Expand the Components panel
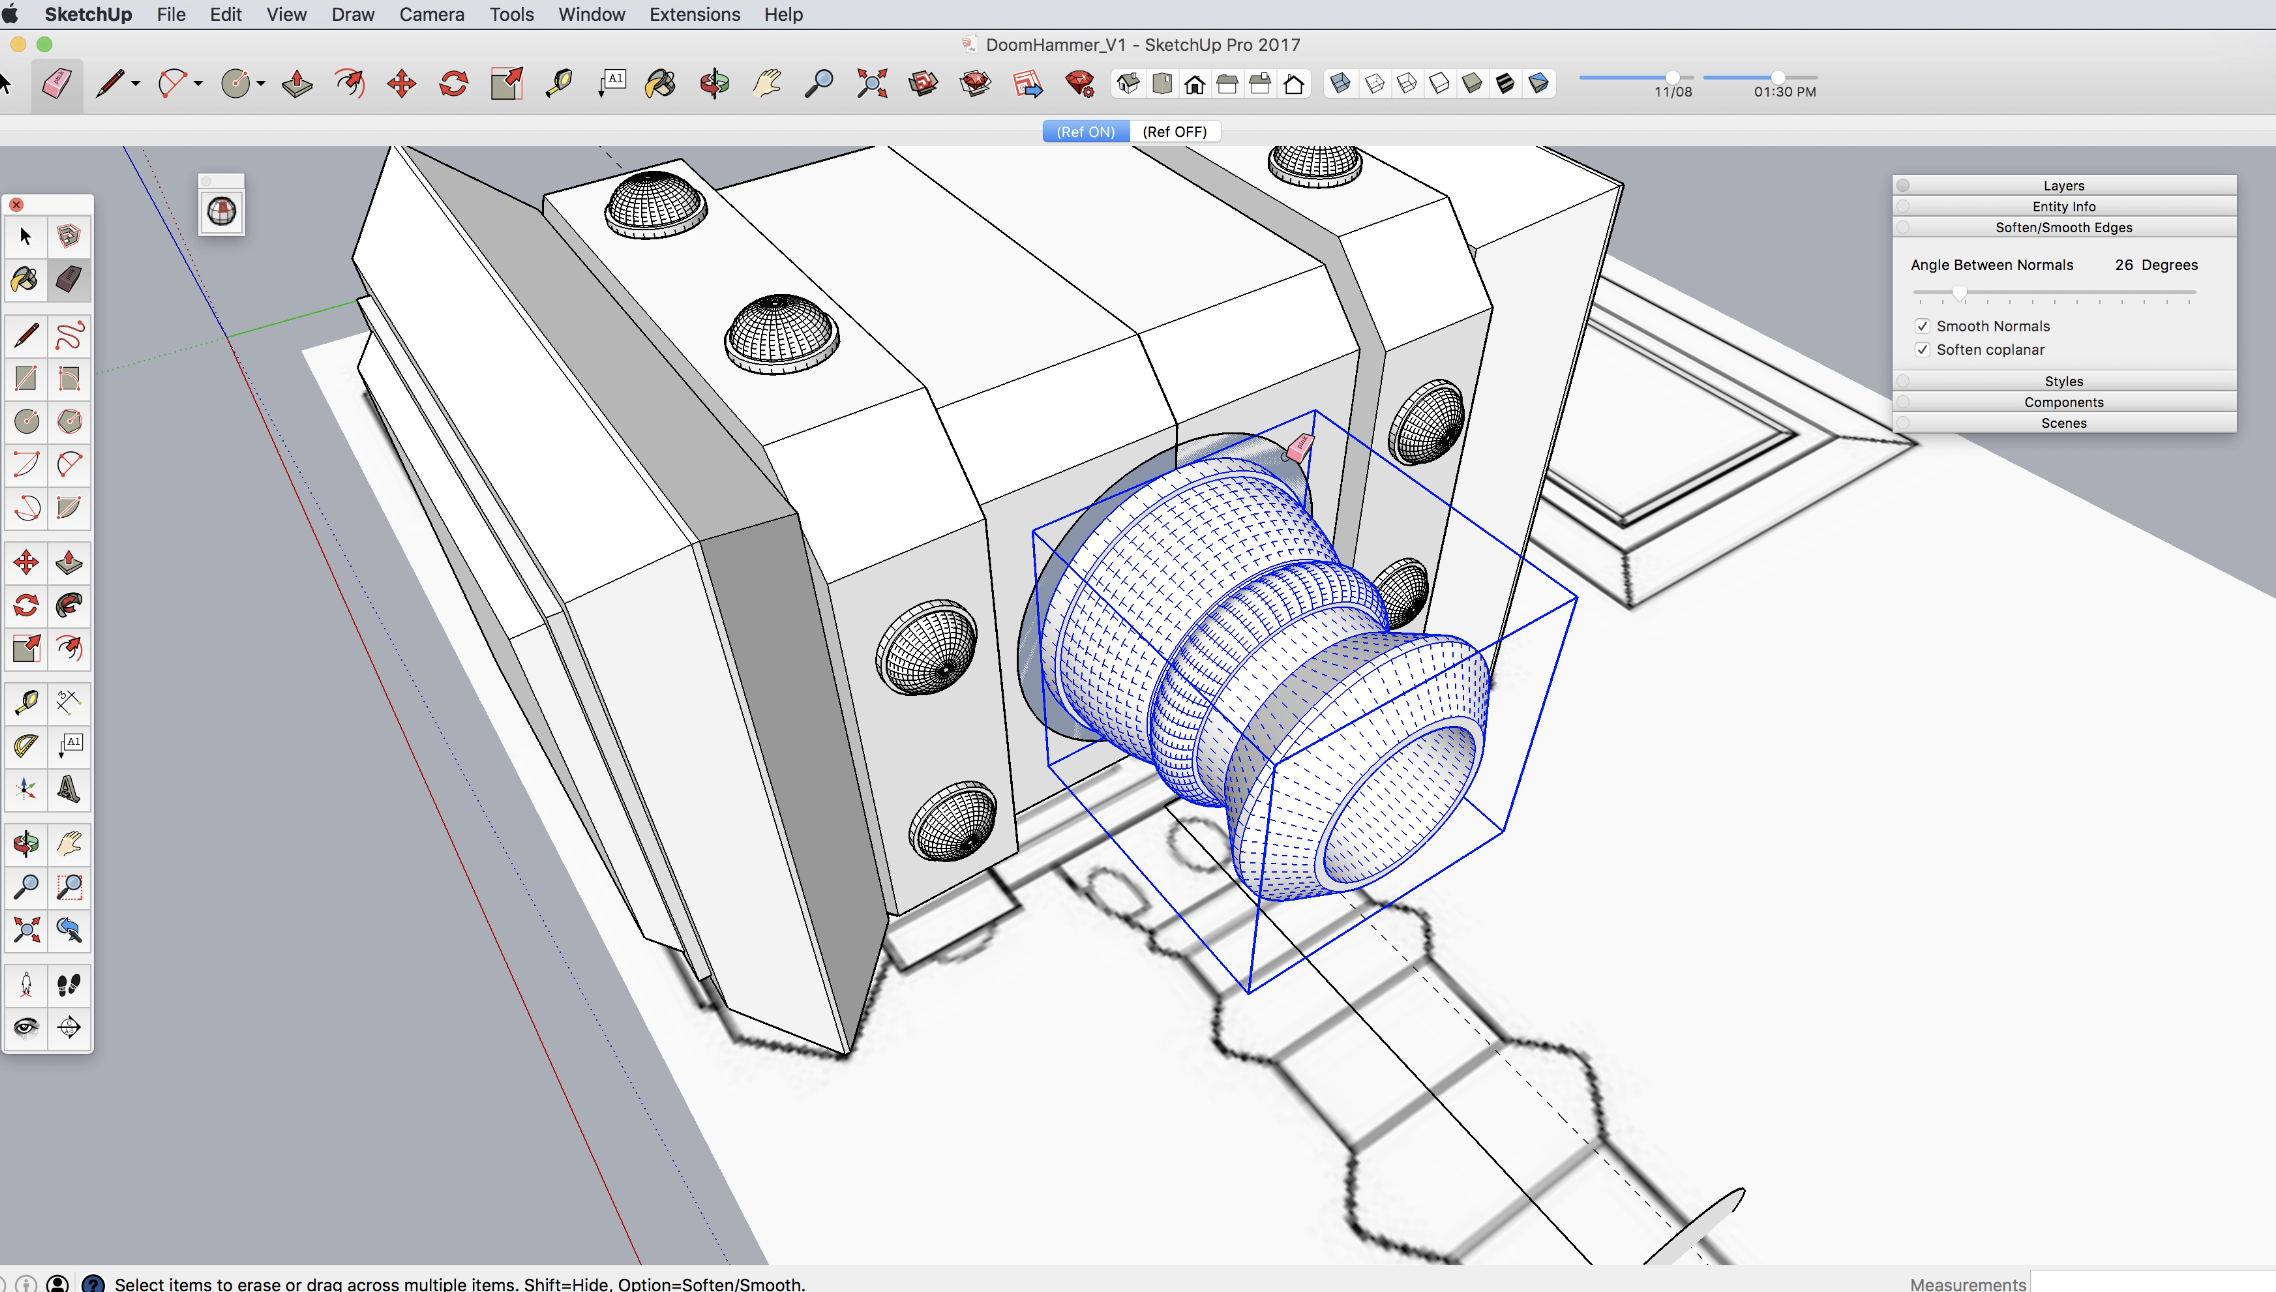This screenshot has height=1292, width=2276. click(x=2064, y=403)
